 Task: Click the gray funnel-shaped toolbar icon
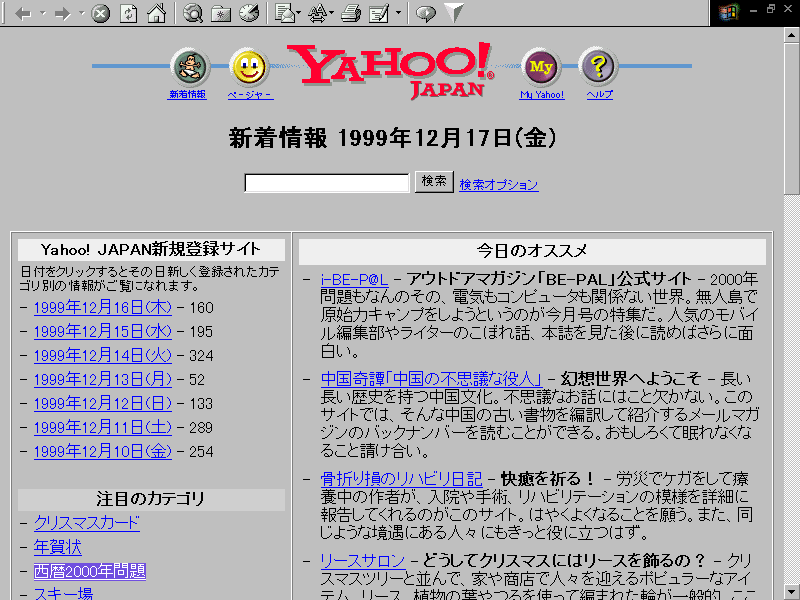tap(454, 13)
